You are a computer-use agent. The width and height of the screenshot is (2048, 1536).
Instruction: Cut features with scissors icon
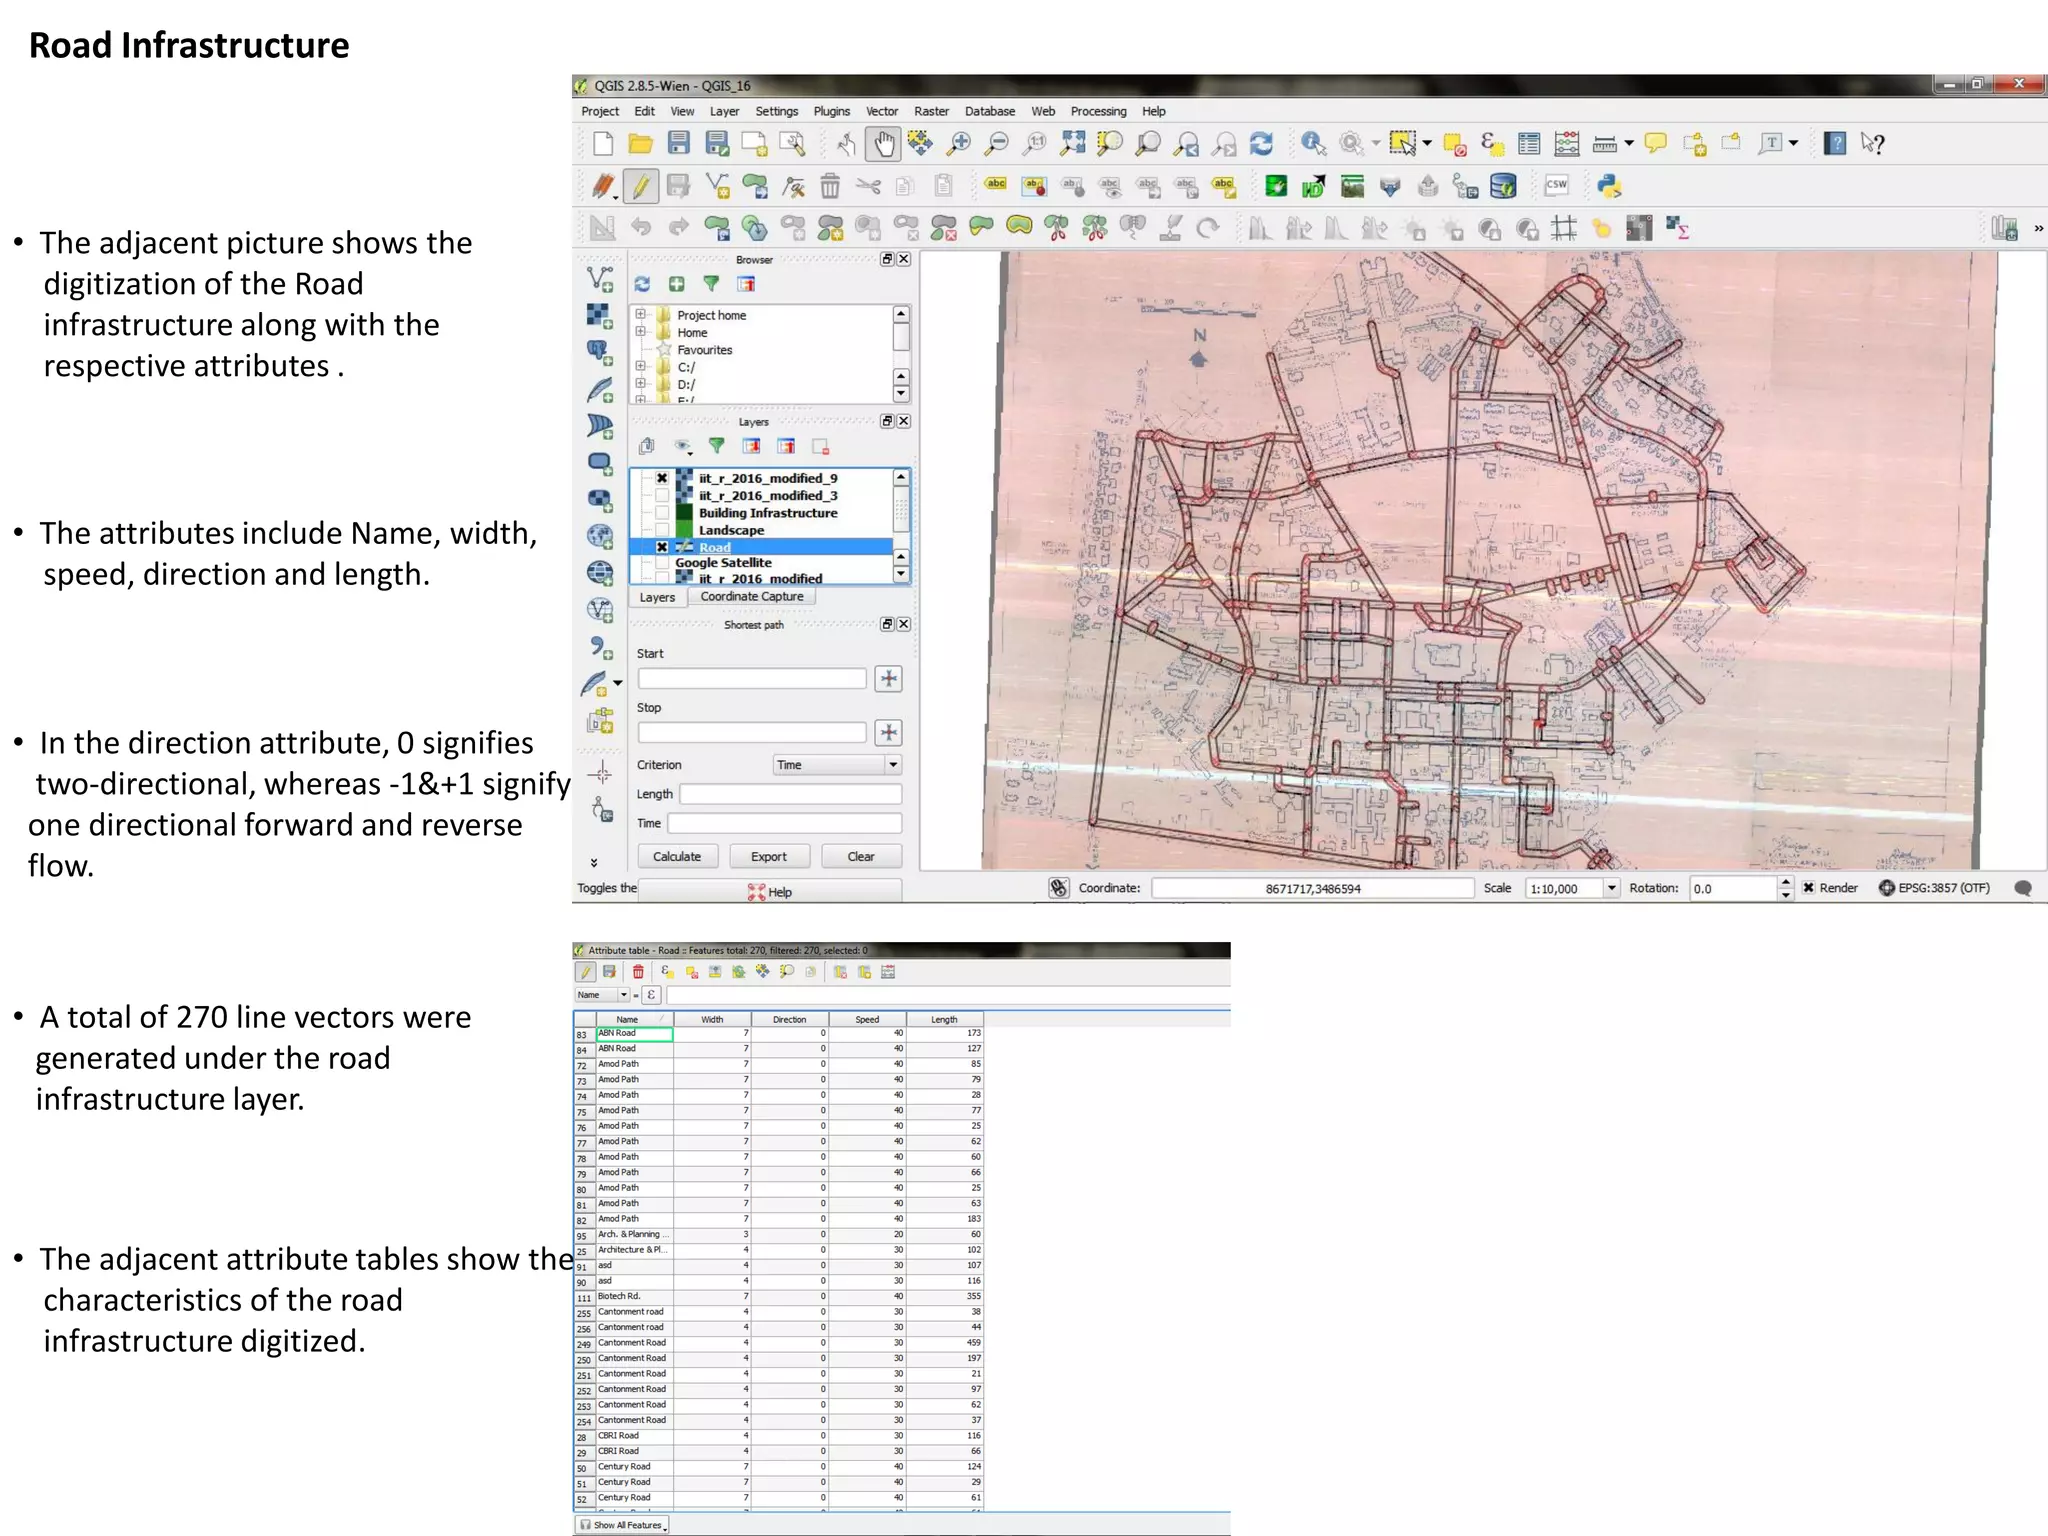tap(868, 186)
